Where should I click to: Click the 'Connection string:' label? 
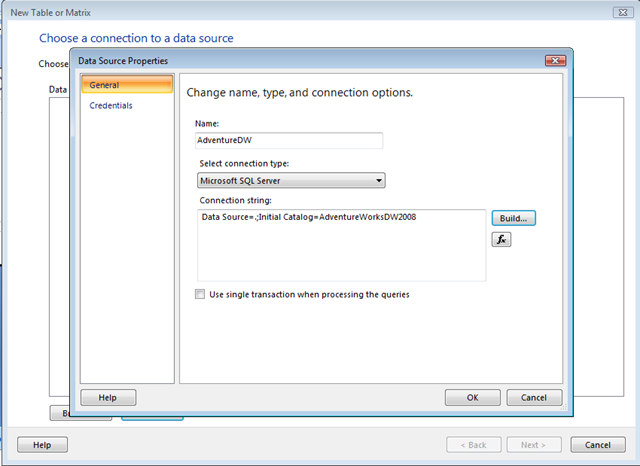click(236, 200)
